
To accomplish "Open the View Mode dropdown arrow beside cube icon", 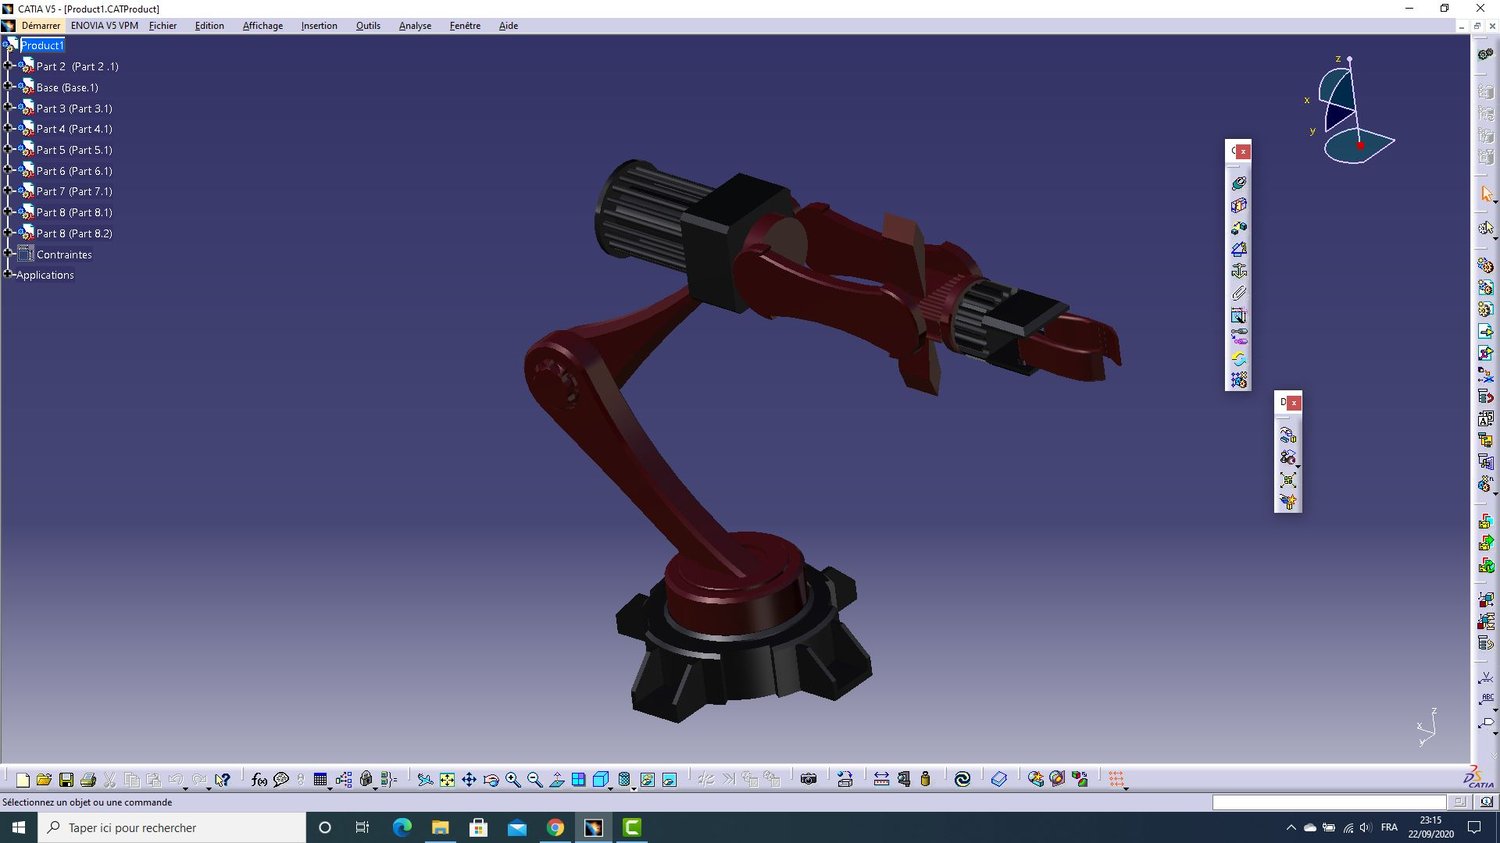I will point(611,787).
